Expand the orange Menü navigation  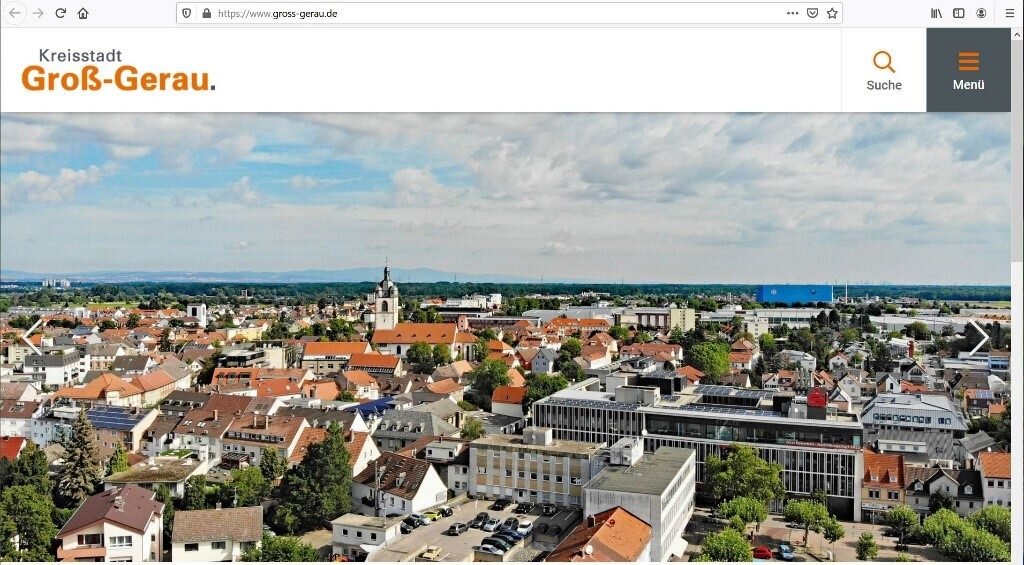point(968,70)
